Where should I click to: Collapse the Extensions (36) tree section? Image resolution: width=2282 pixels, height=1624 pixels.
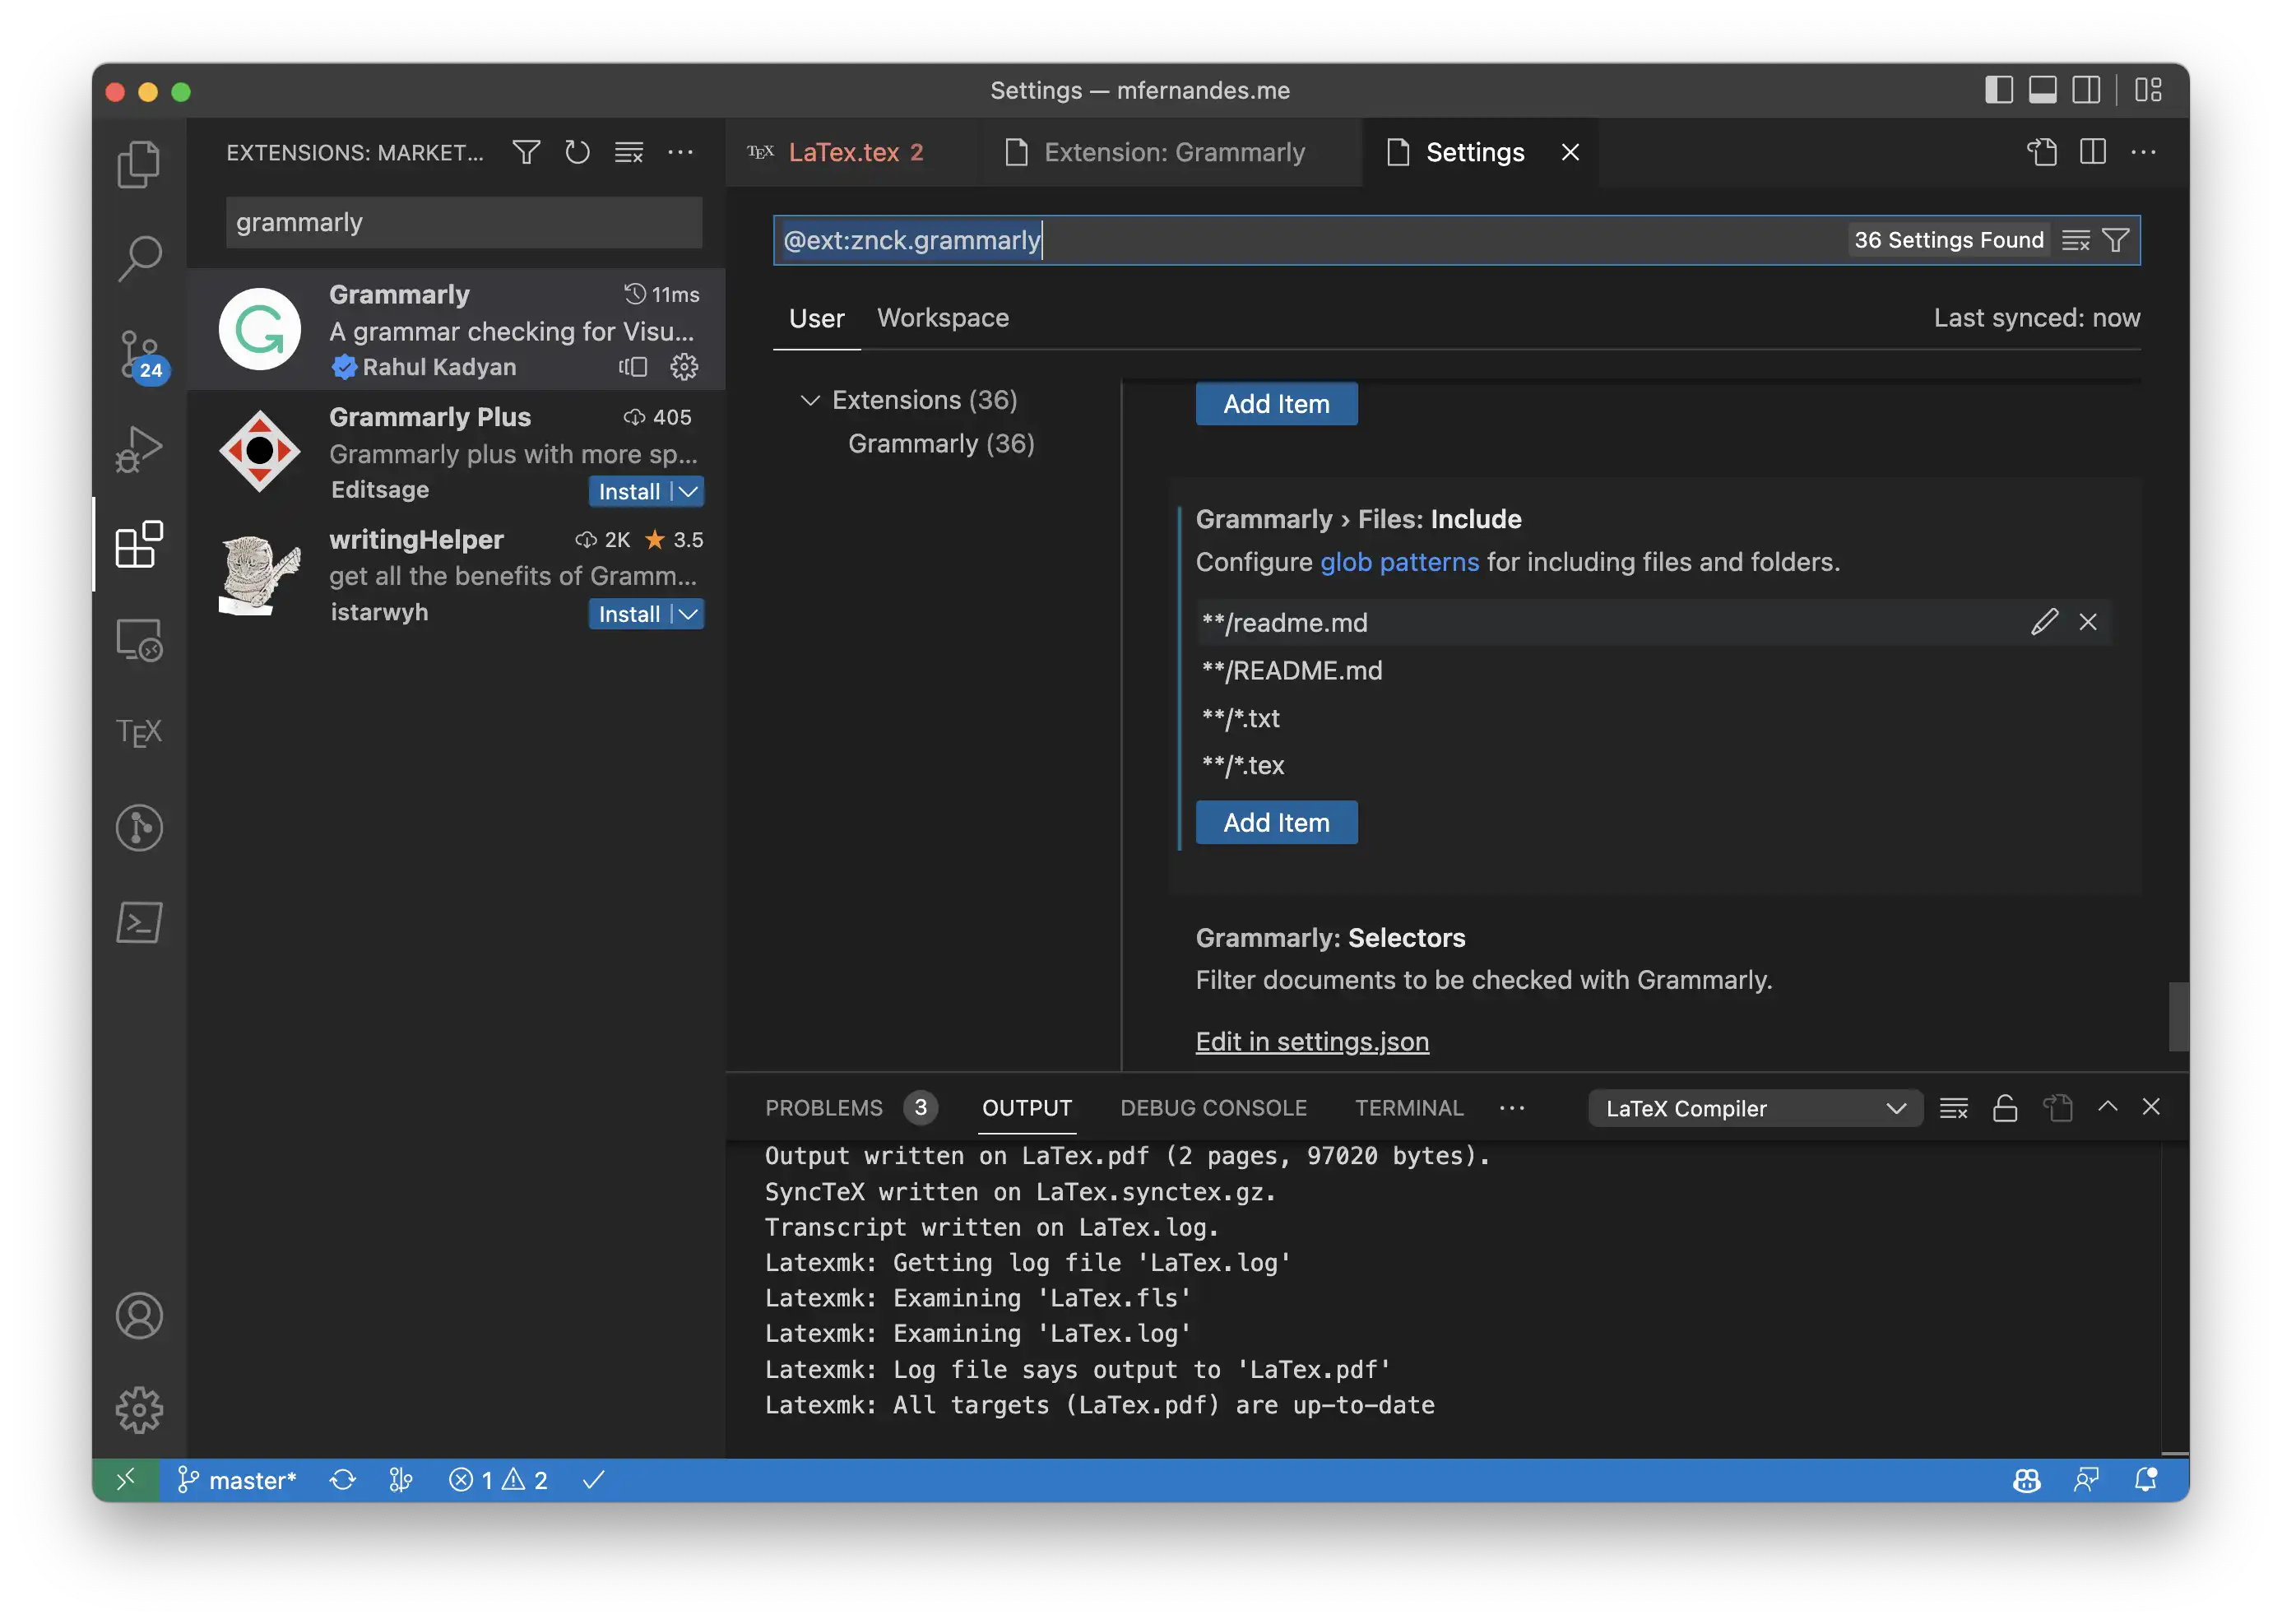click(810, 400)
